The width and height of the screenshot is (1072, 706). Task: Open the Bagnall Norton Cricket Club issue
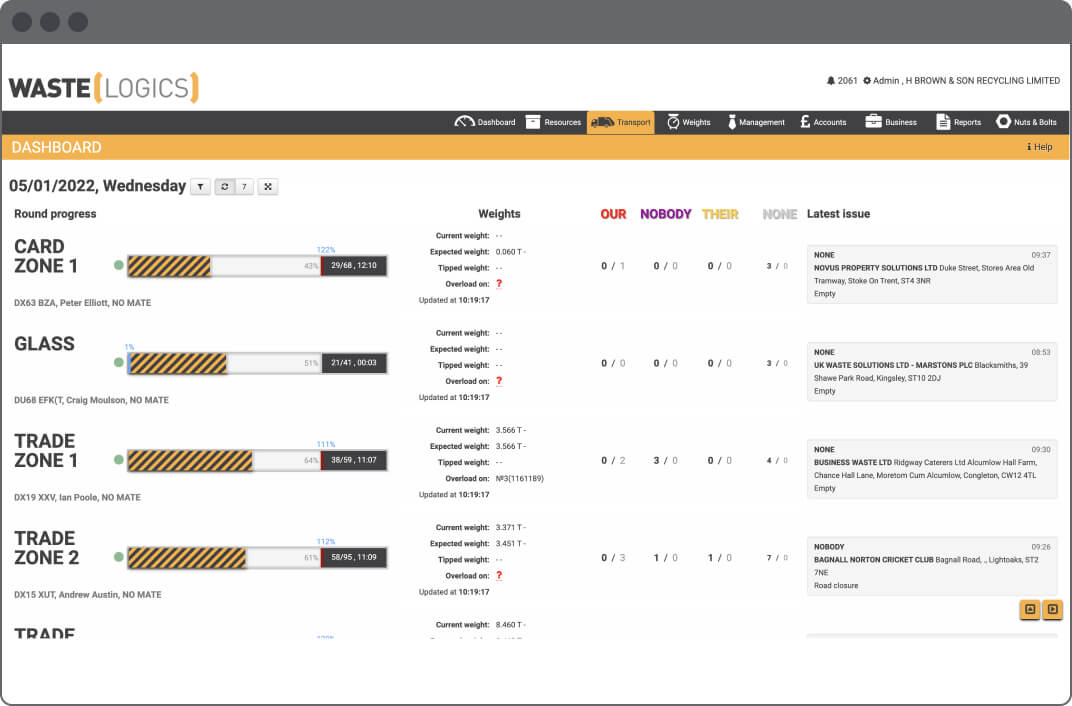point(932,566)
